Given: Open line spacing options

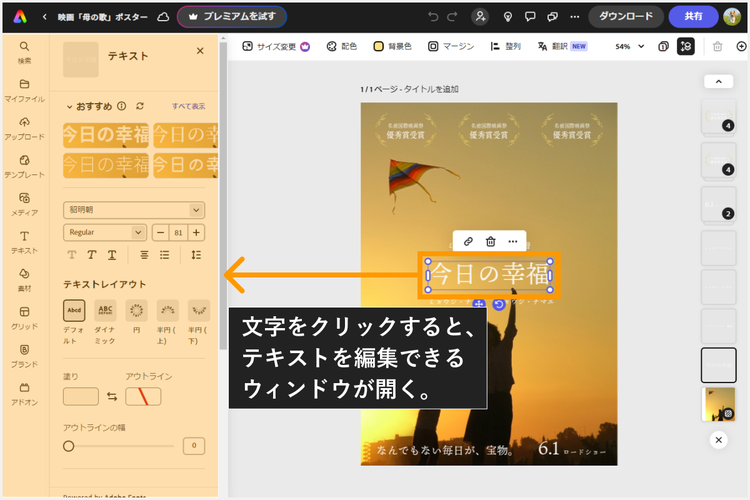Looking at the screenshot, I should coord(196,255).
